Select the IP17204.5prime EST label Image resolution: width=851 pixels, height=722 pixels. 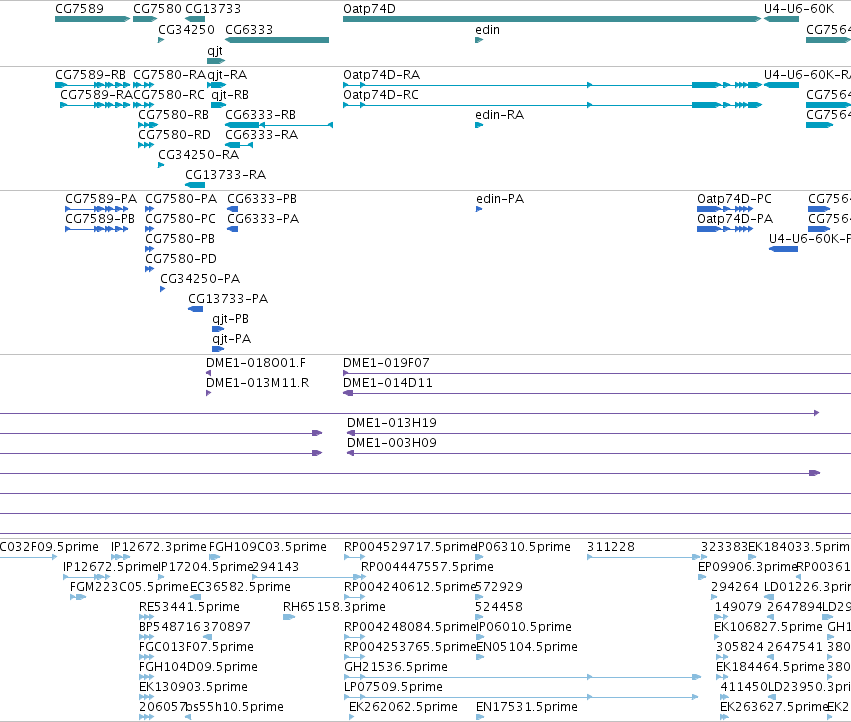click(206, 567)
